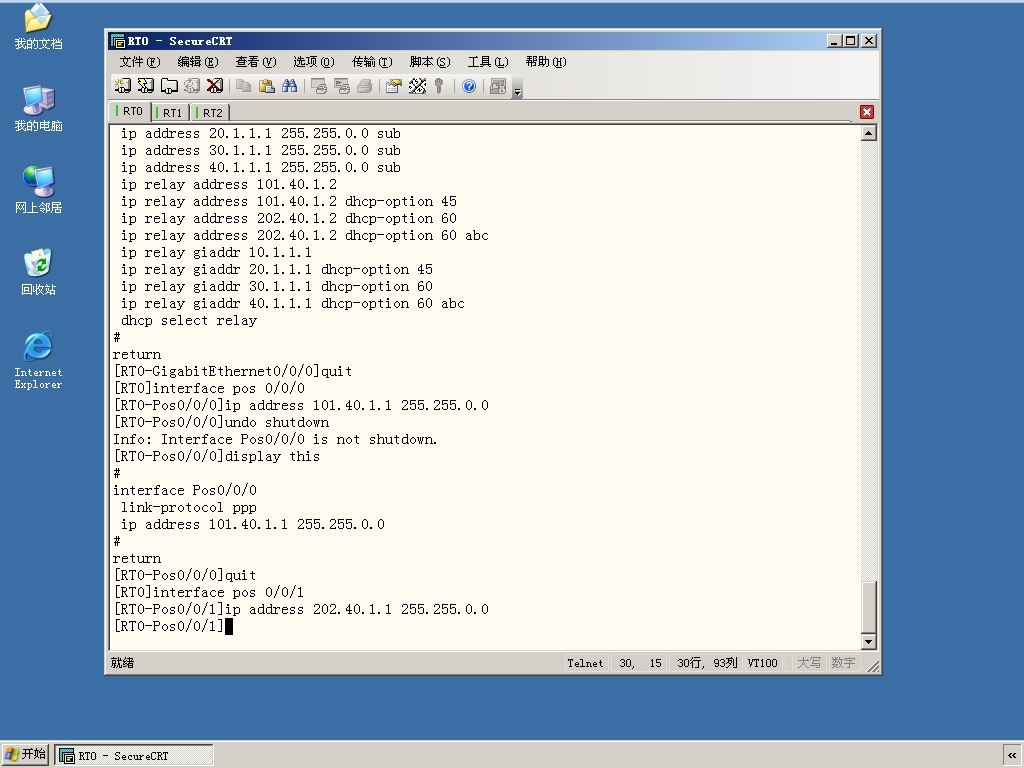Screen dimensions: 1024x768
Task: Click the taskbar tray expand chevron
Action: pyautogui.click(x=1012, y=756)
